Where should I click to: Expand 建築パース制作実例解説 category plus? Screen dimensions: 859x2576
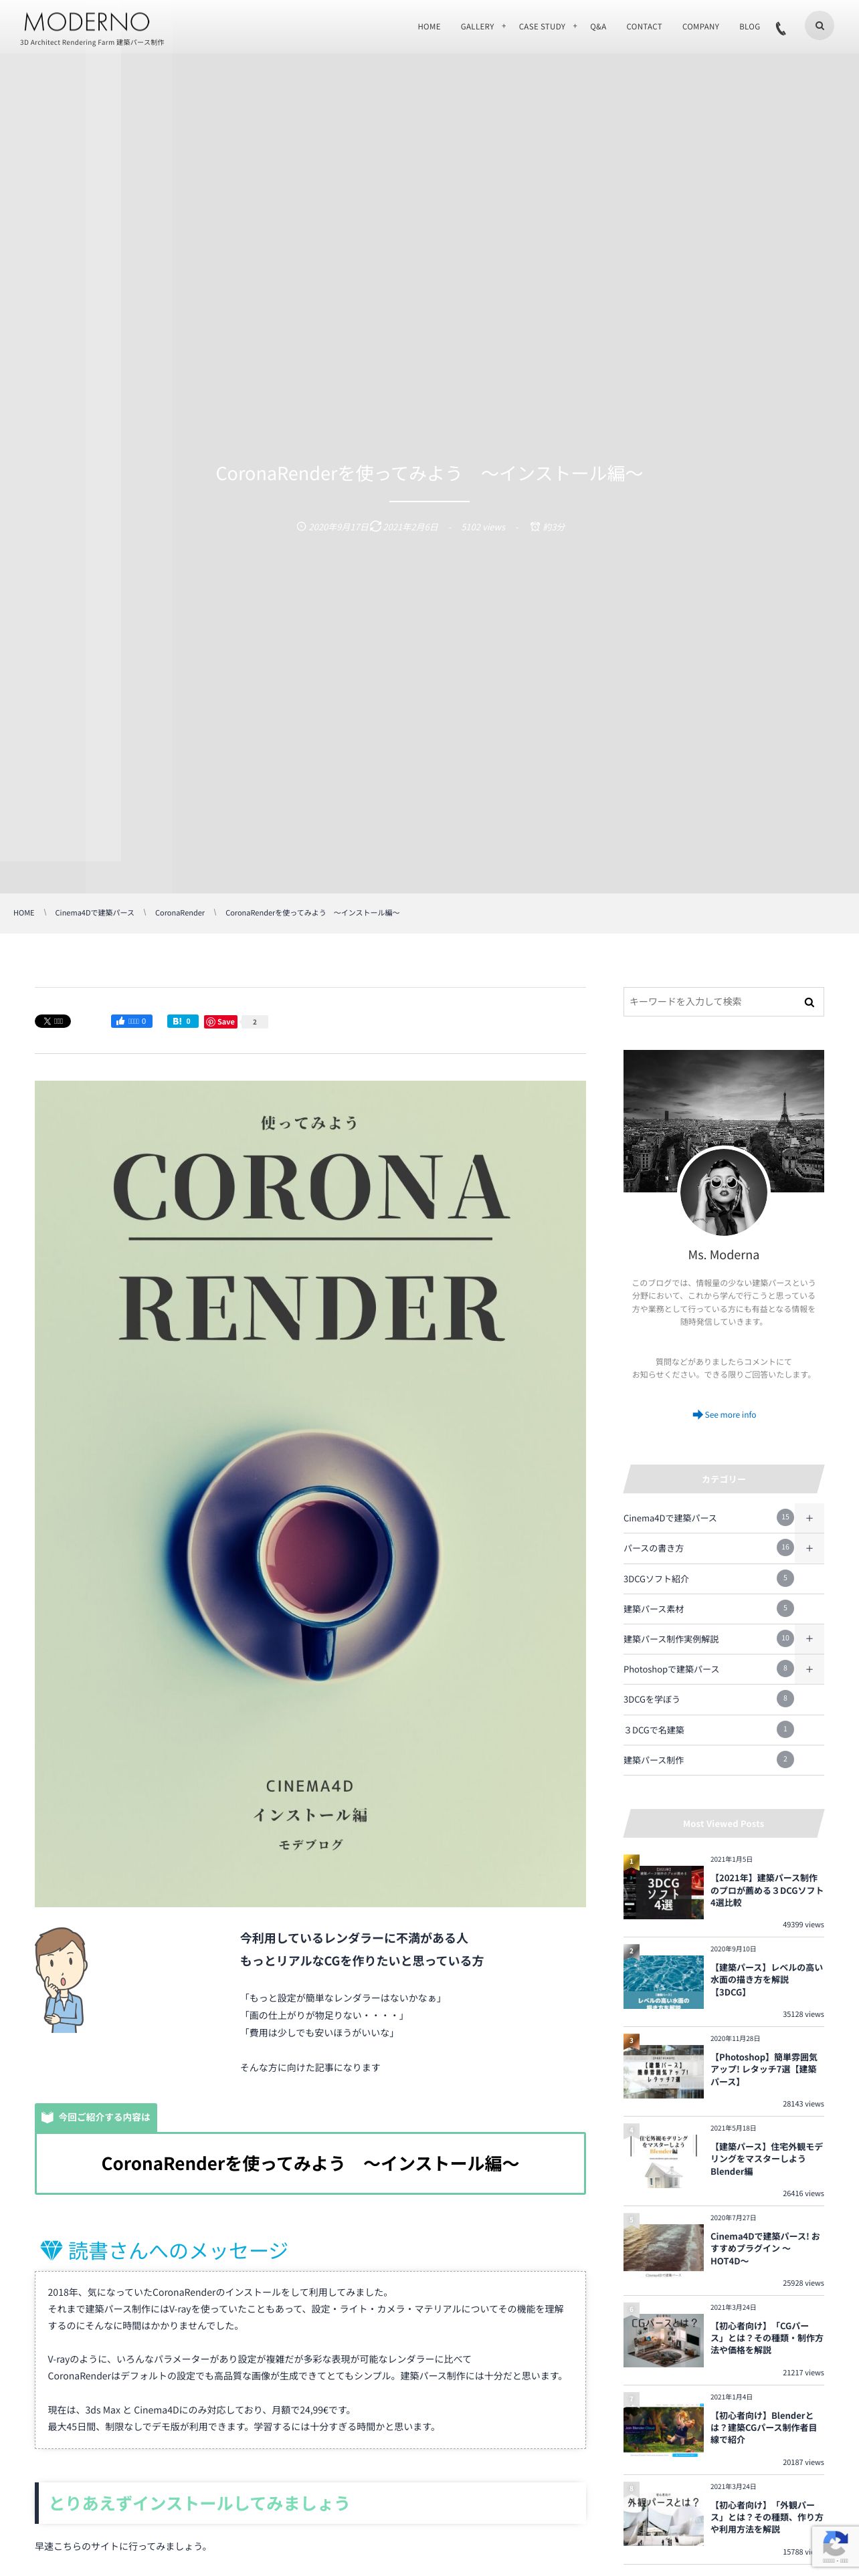[809, 1639]
